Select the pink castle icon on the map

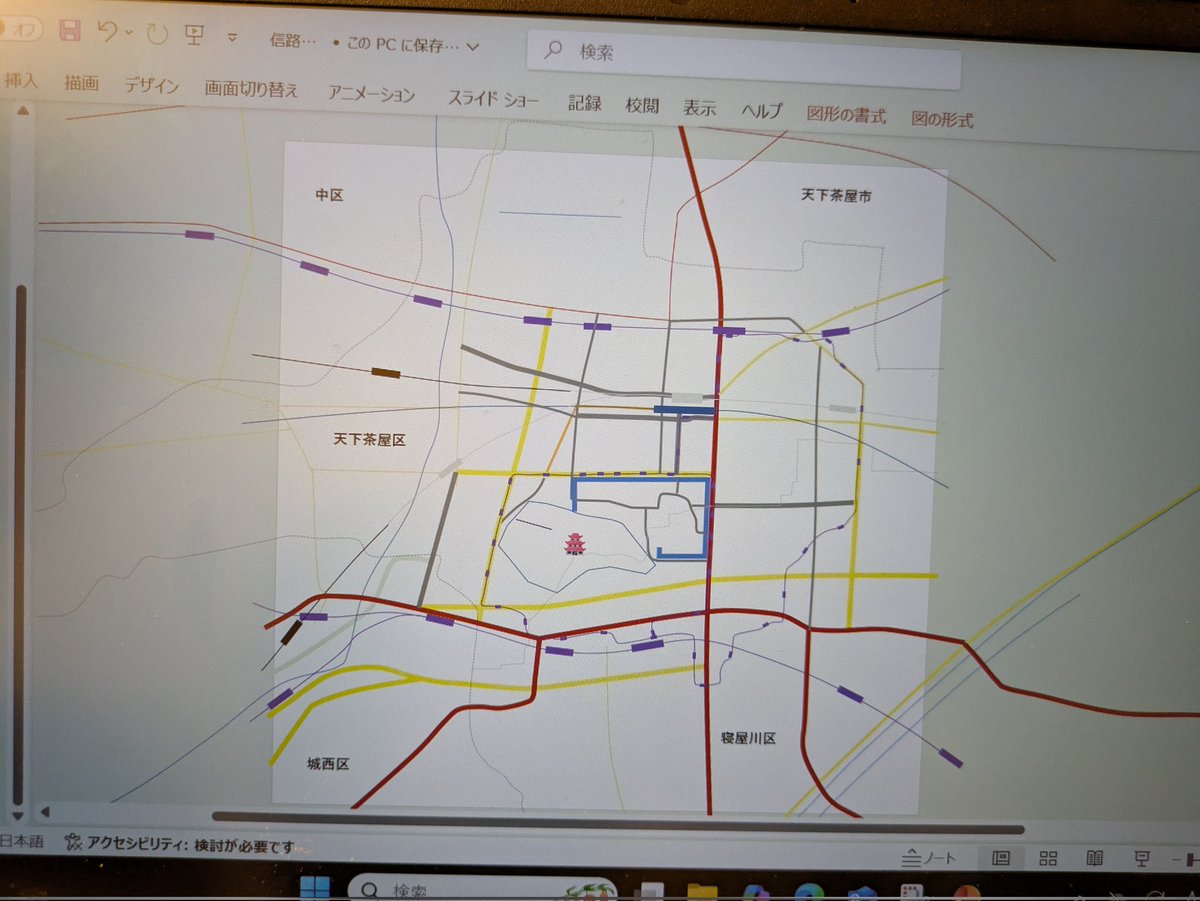click(x=575, y=543)
